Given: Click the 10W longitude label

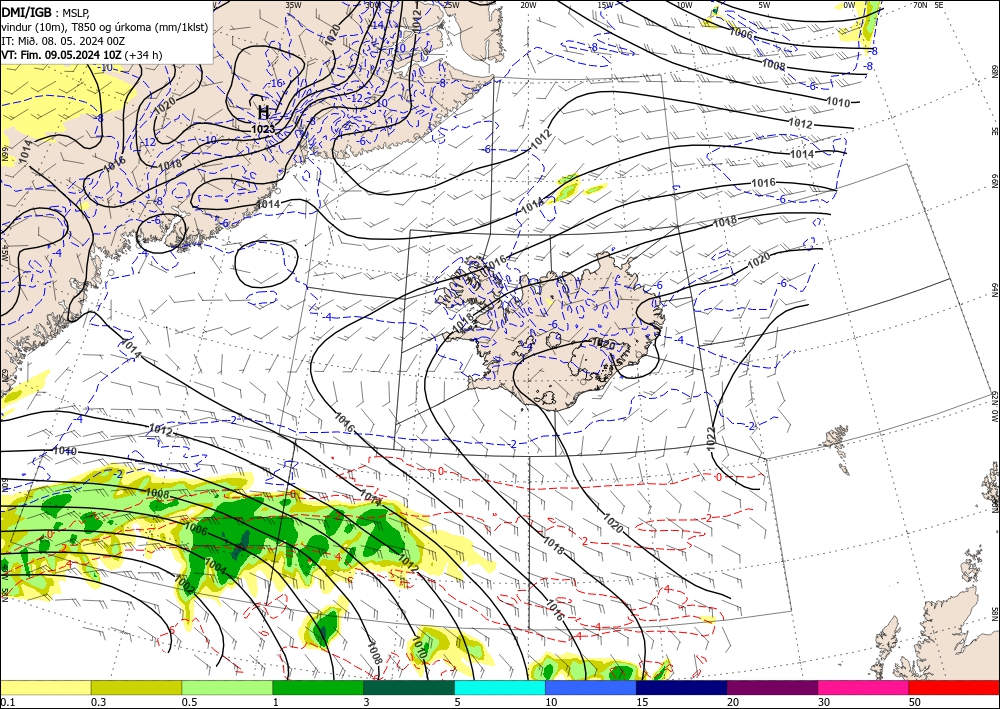Looking at the screenshot, I should point(684,5).
